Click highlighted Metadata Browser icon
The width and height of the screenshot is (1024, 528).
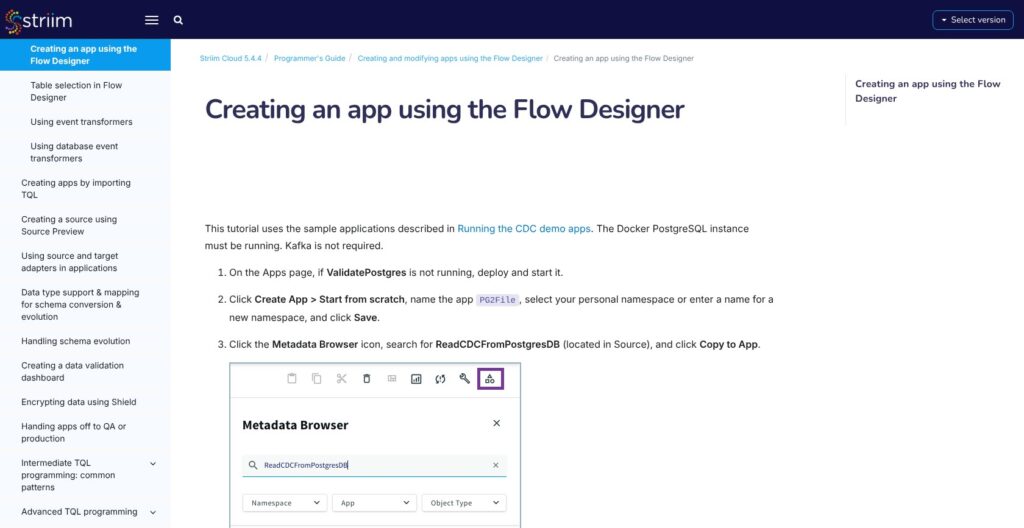pyautogui.click(x=490, y=378)
